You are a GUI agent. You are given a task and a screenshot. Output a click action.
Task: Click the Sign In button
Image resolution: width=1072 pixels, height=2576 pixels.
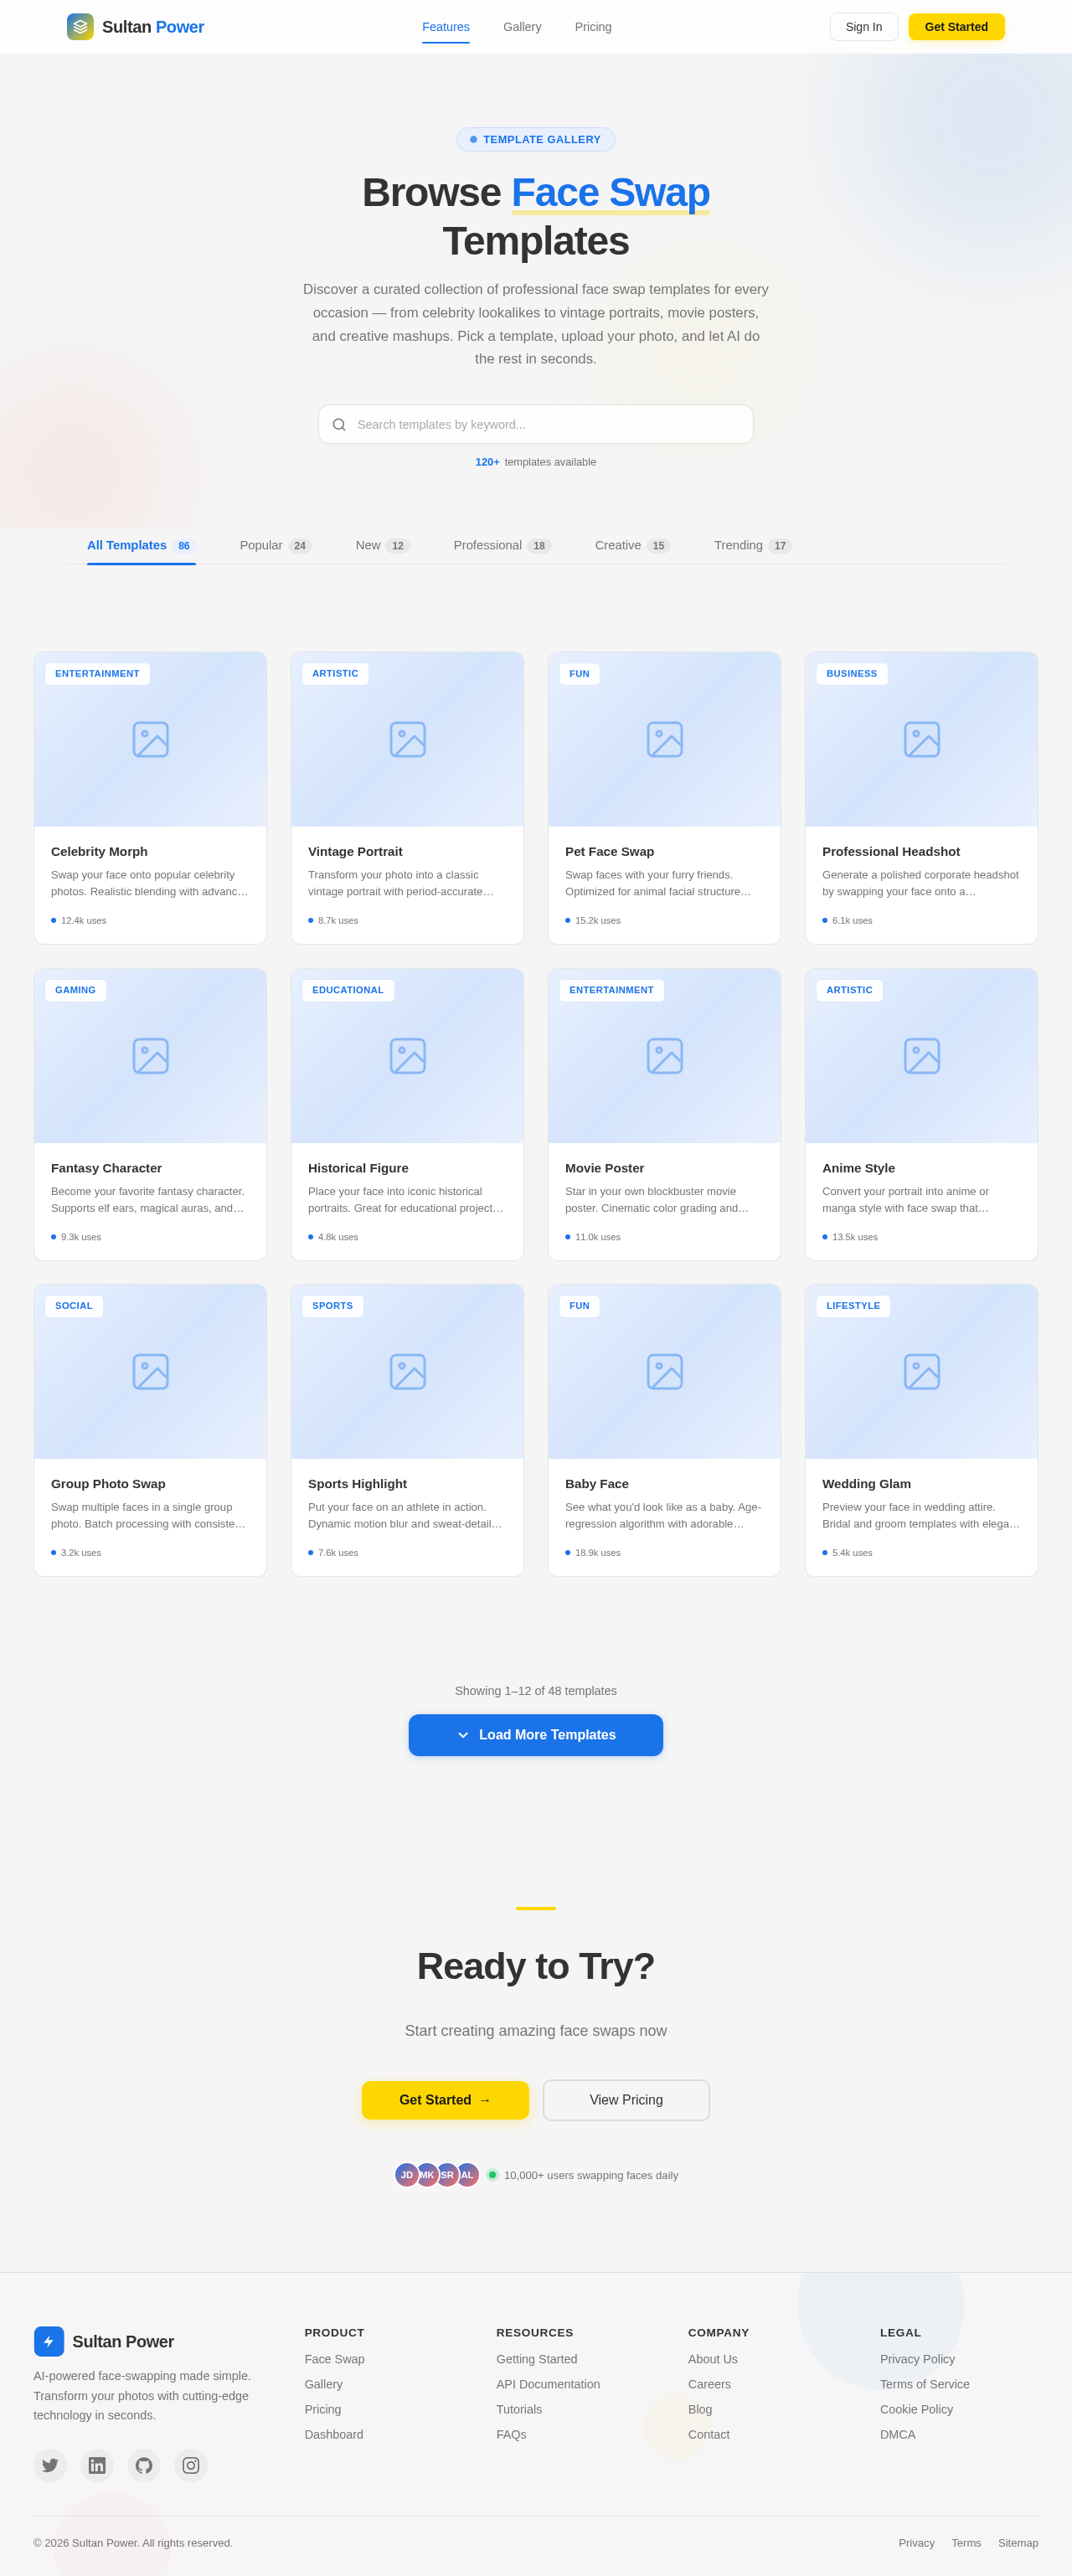[x=864, y=27]
